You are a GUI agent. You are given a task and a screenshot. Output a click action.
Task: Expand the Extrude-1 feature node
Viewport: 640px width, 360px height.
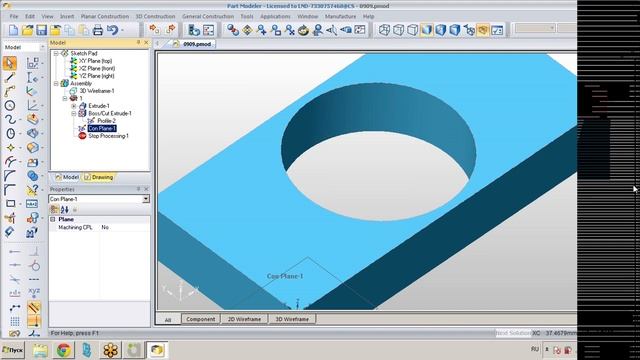74,106
